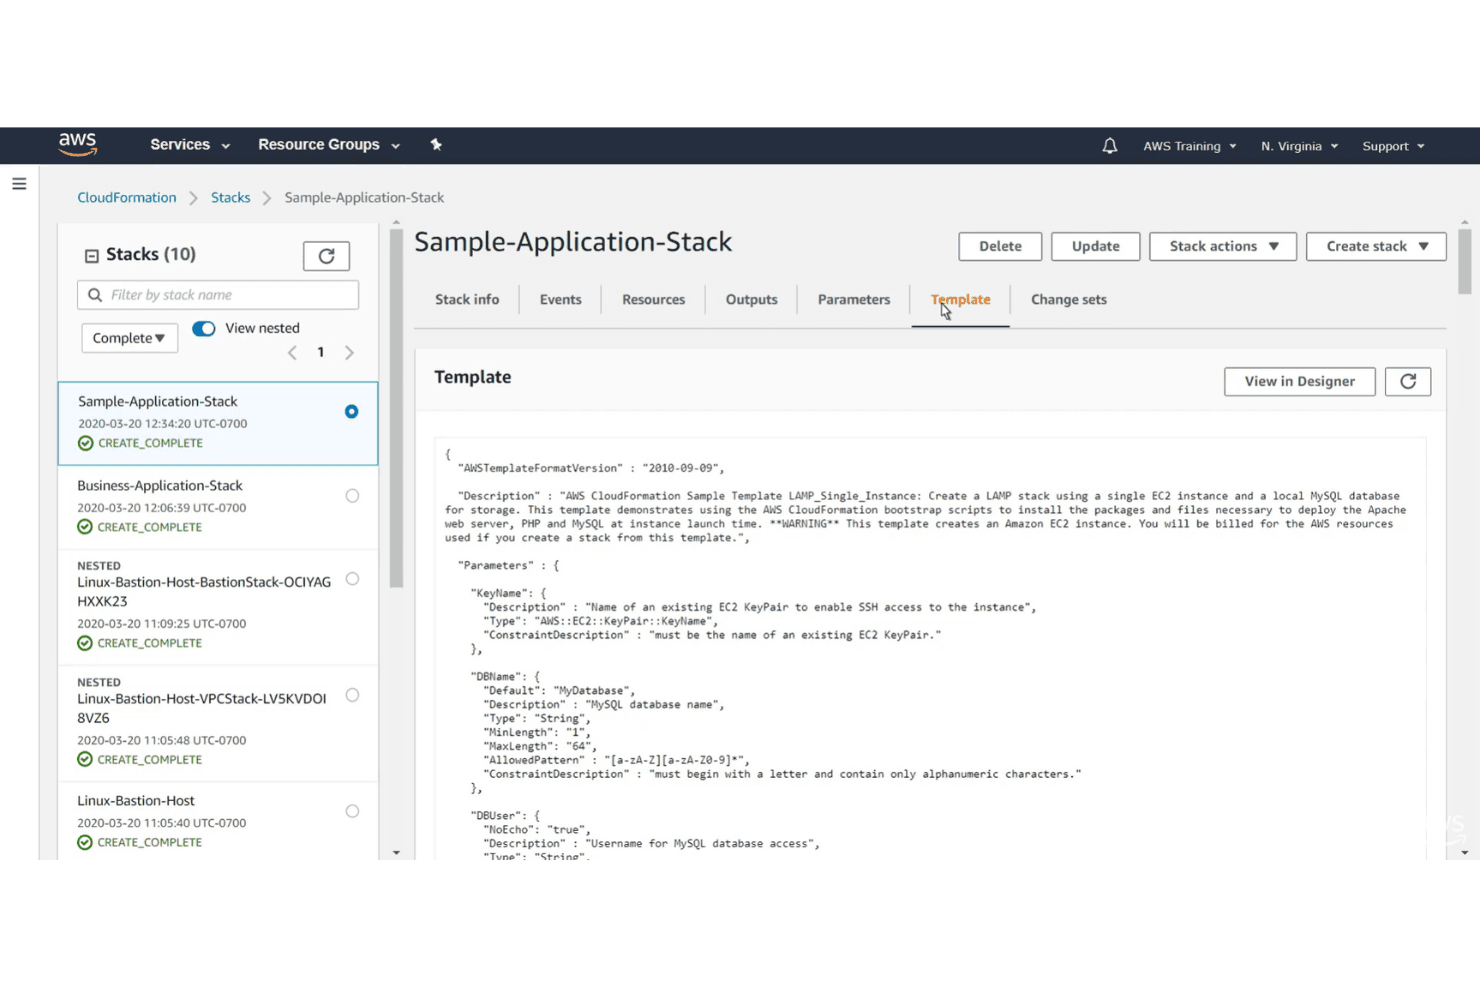This screenshot has height=987, width=1480.
Task: Switch to the Resources tab
Action: click(x=653, y=299)
